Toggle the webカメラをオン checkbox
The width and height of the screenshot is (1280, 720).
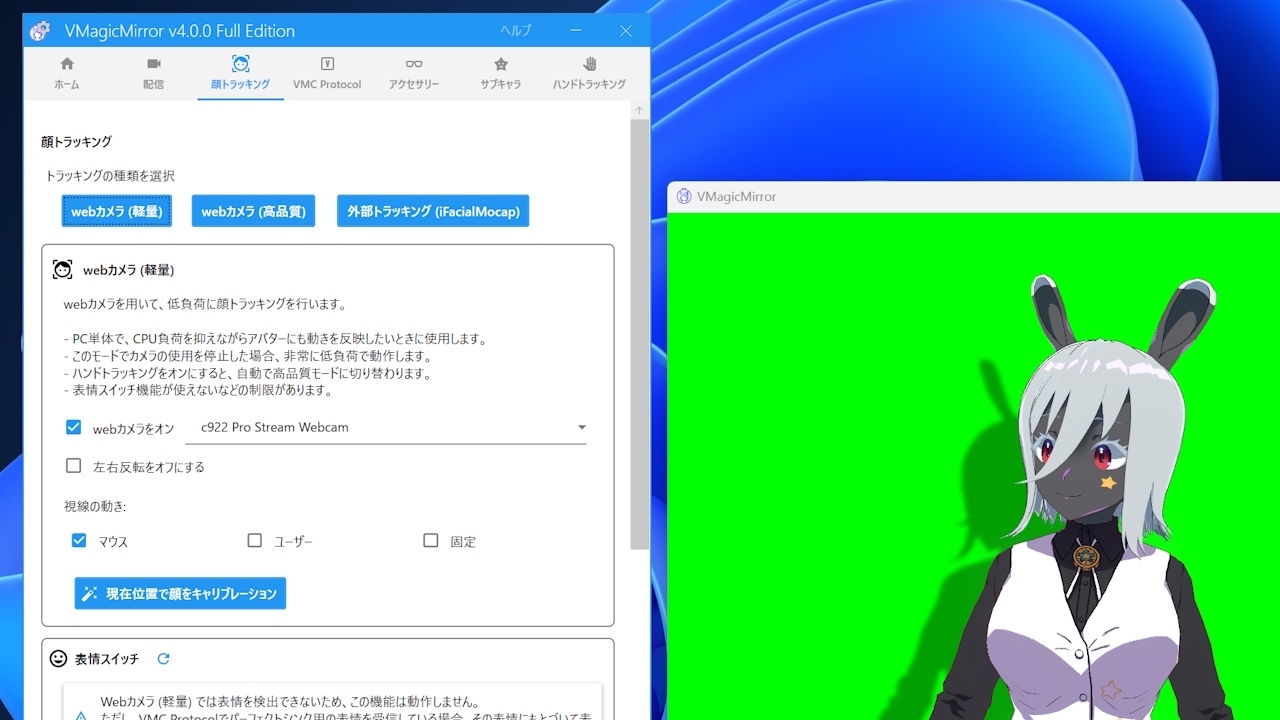point(74,427)
